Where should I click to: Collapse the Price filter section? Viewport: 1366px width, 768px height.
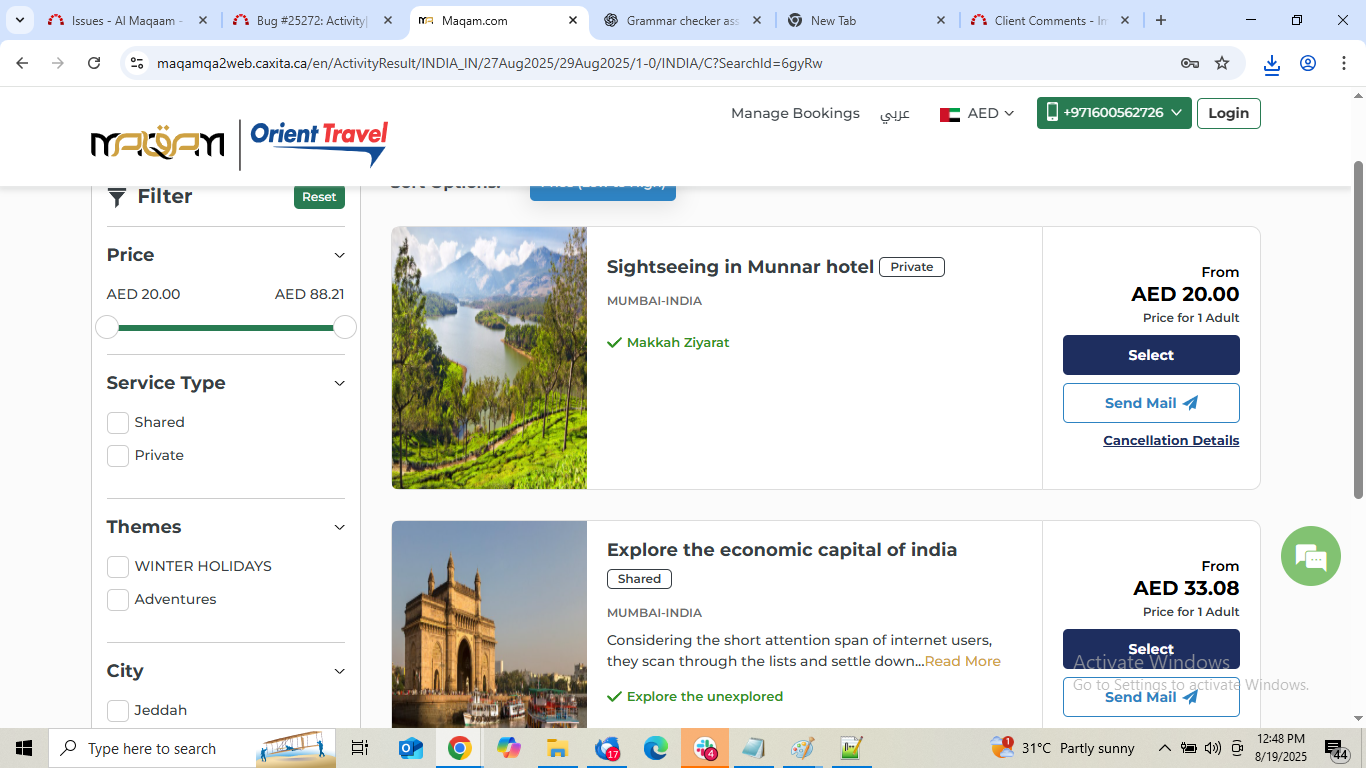(339, 256)
